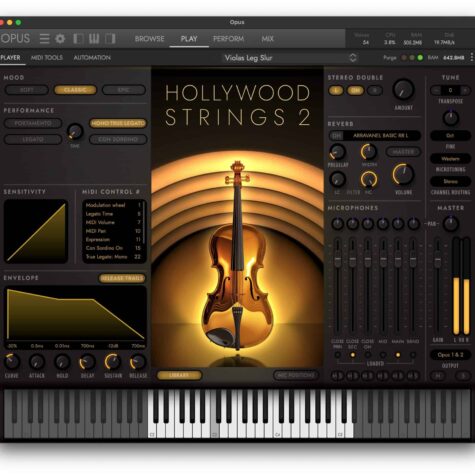Toggle the Stereo Double ON button
The image size is (475, 475).
point(355,90)
